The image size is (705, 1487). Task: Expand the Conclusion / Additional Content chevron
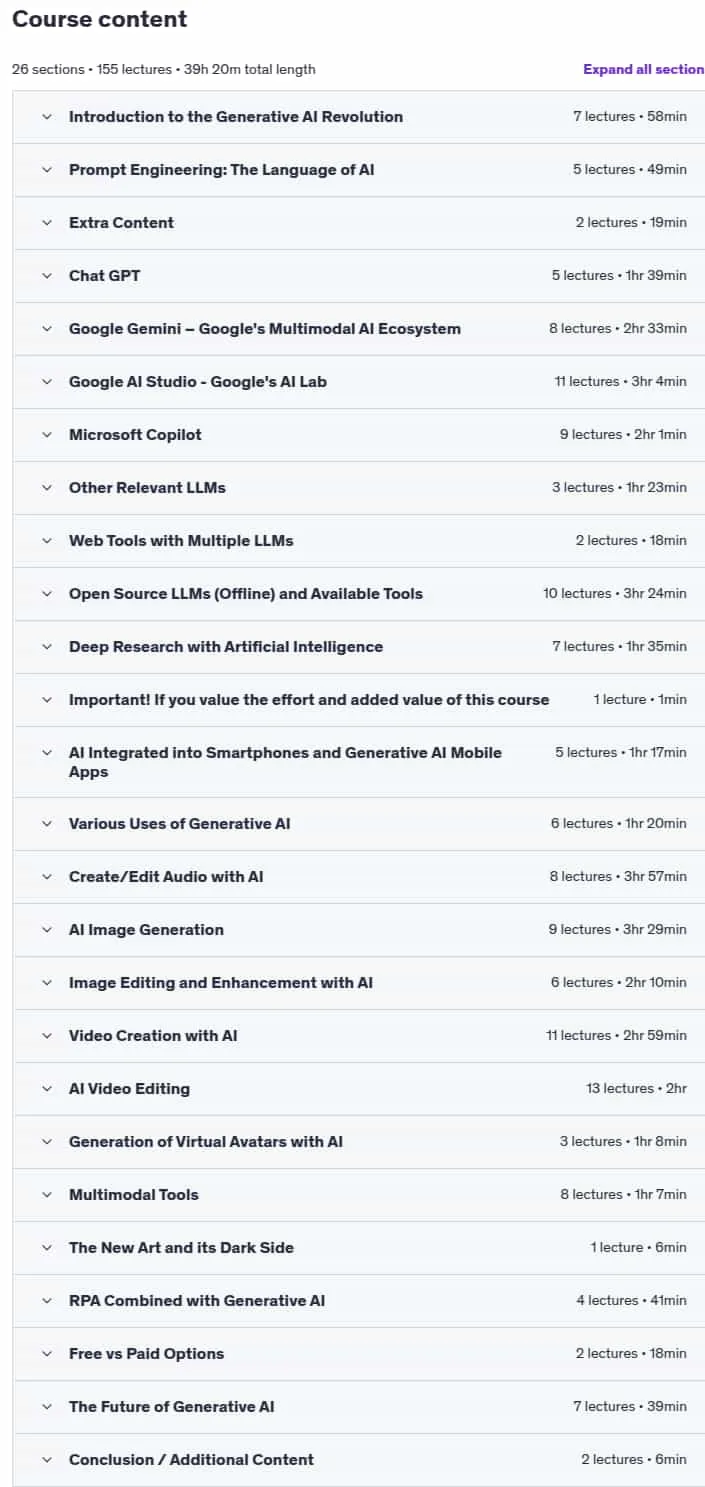[46, 1460]
